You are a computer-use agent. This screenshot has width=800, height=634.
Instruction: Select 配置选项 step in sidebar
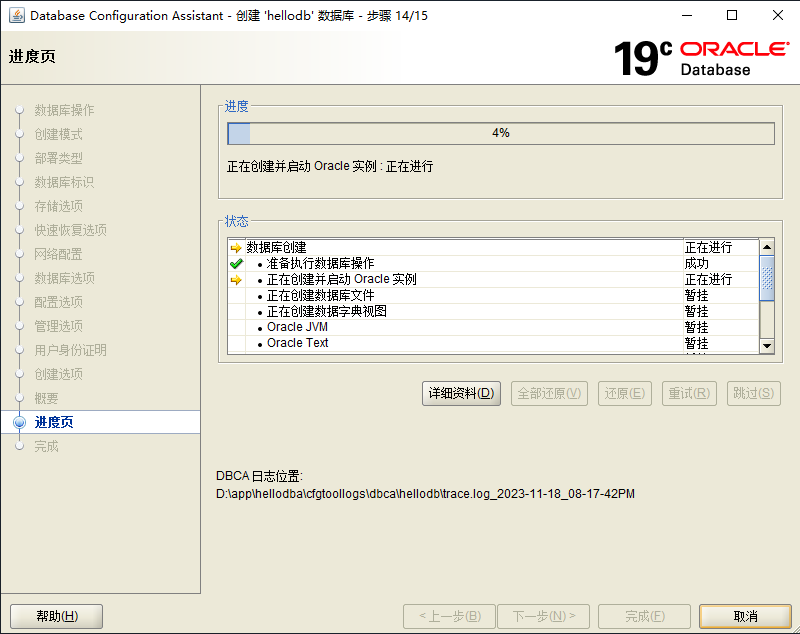click(58, 302)
